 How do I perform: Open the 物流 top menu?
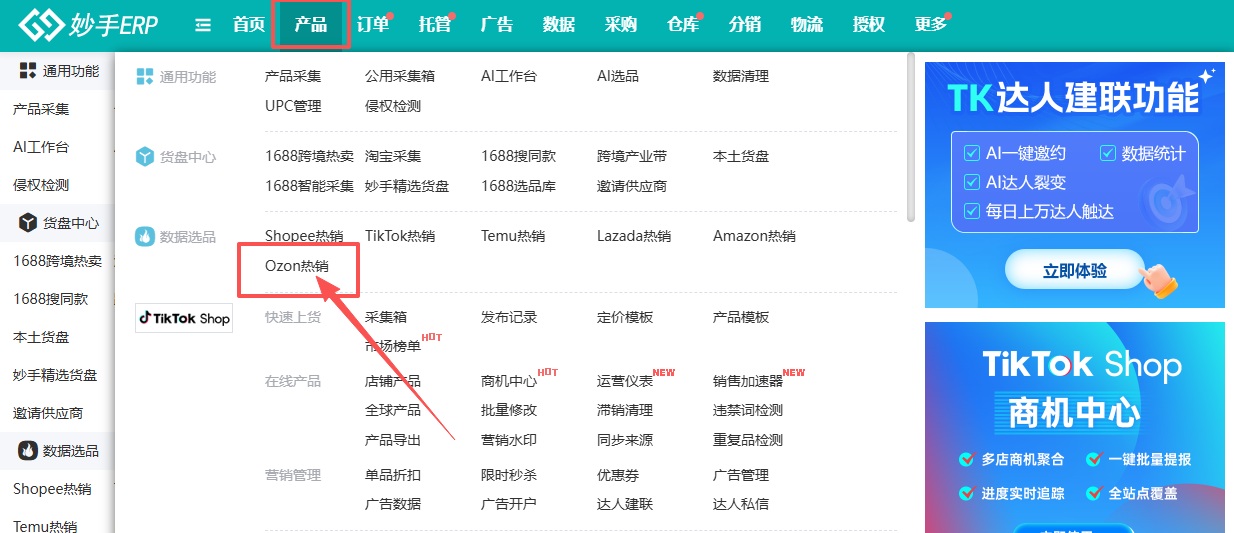pyautogui.click(x=807, y=25)
